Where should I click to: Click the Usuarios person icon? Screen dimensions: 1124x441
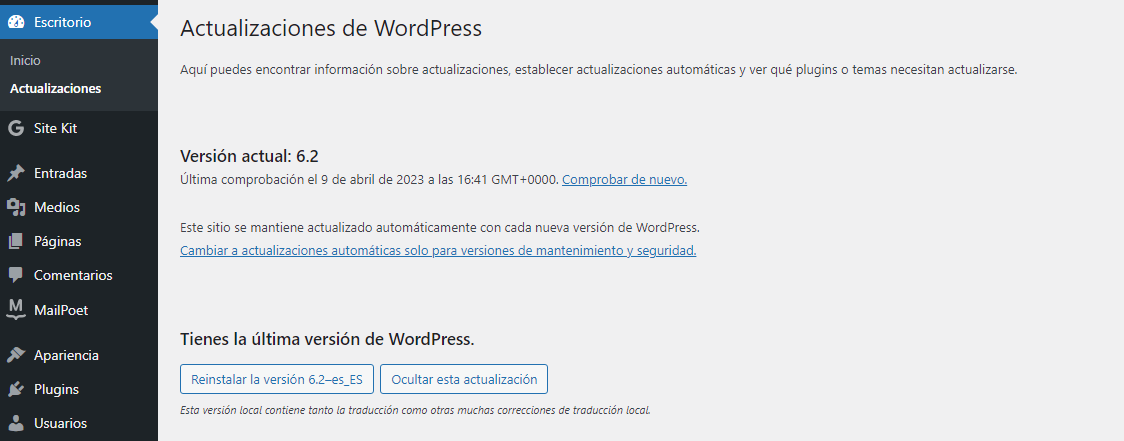coord(16,423)
